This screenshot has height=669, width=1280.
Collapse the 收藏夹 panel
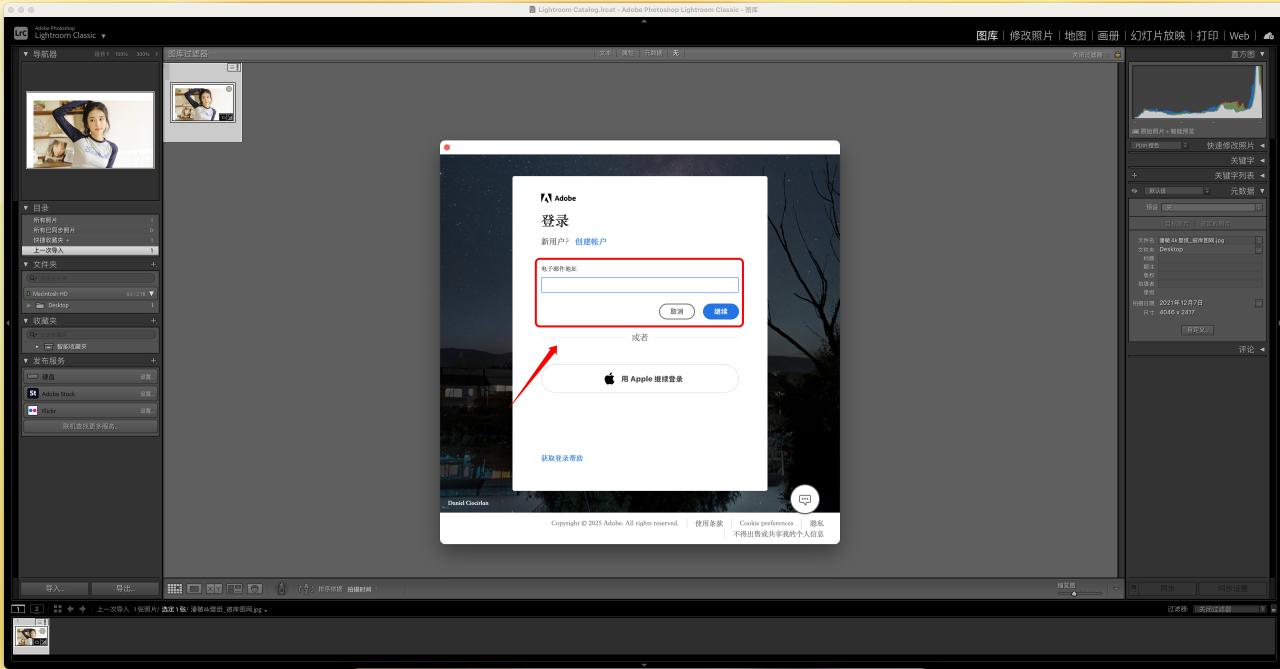[x=26, y=320]
